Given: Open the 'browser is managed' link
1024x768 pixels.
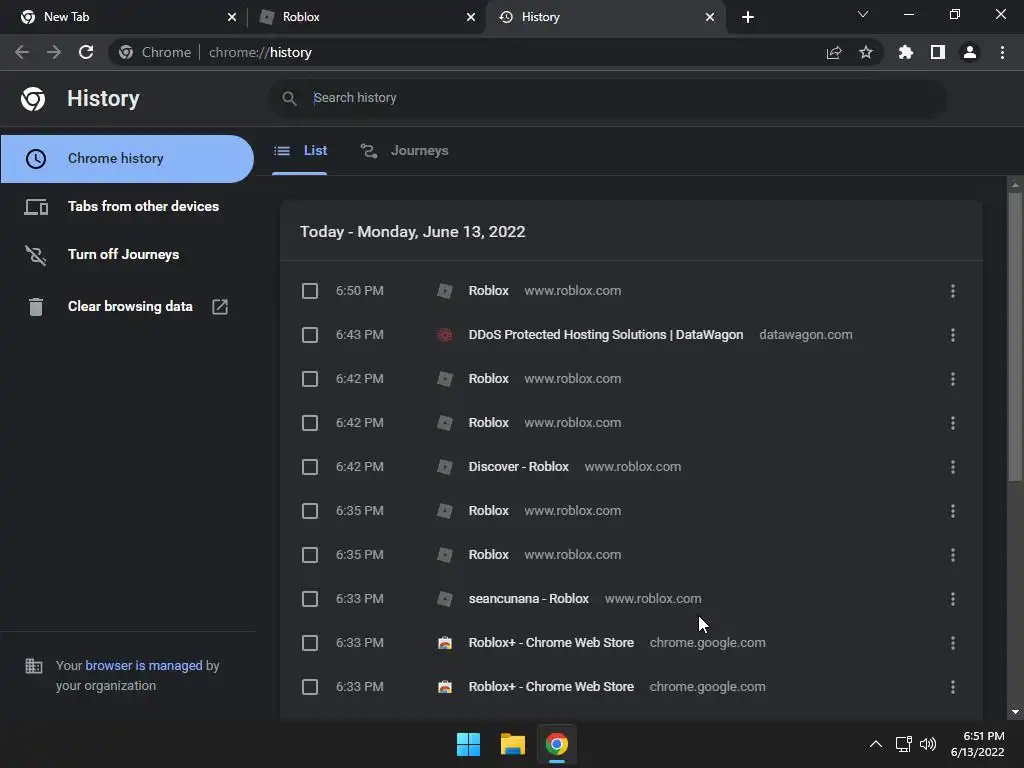Looking at the screenshot, I should (x=144, y=665).
